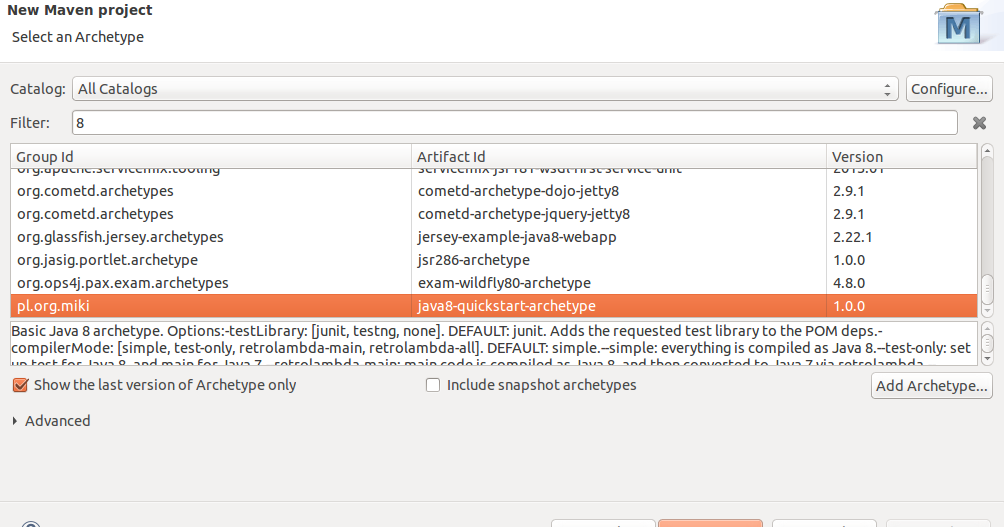This screenshot has width=1004, height=527.
Task: Click group id org.glassfish.jersey.archetypes
Action: (120, 237)
